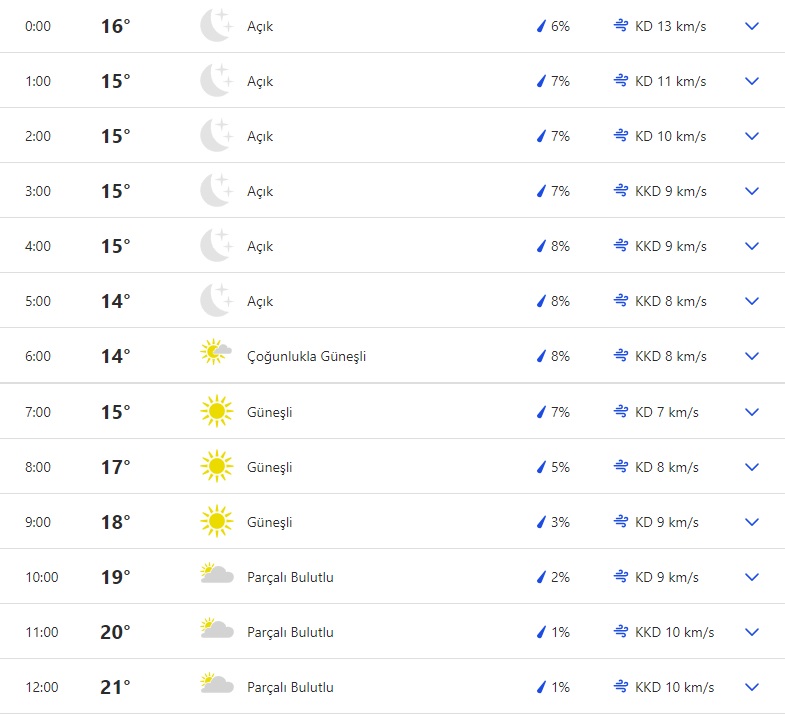The height and width of the screenshot is (715, 785).
Task: Click the 21° temperature at 12:00
Action: [x=115, y=687]
